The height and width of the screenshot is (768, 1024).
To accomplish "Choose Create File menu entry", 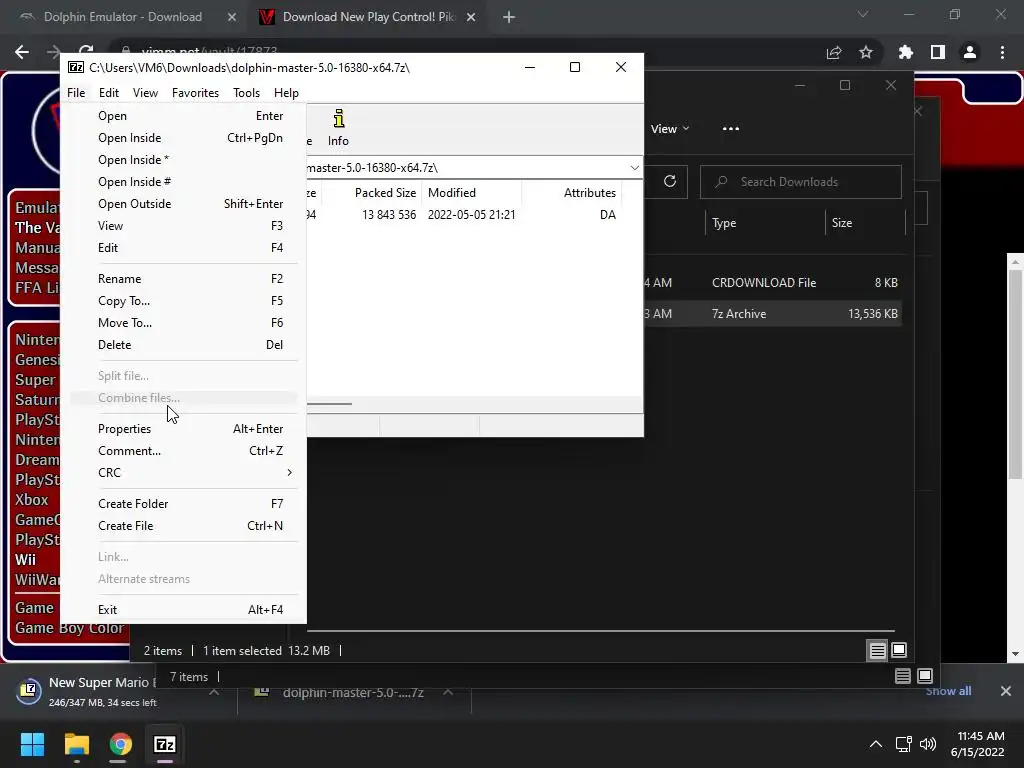I will (183, 526).
